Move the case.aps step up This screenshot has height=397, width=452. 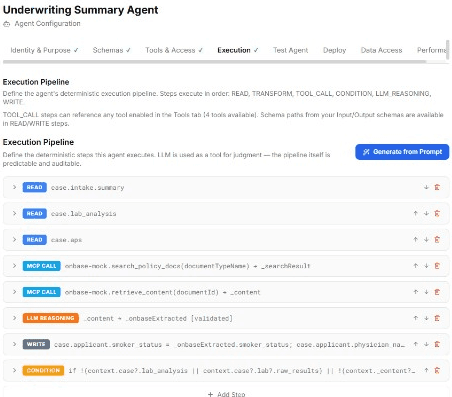(x=416, y=239)
